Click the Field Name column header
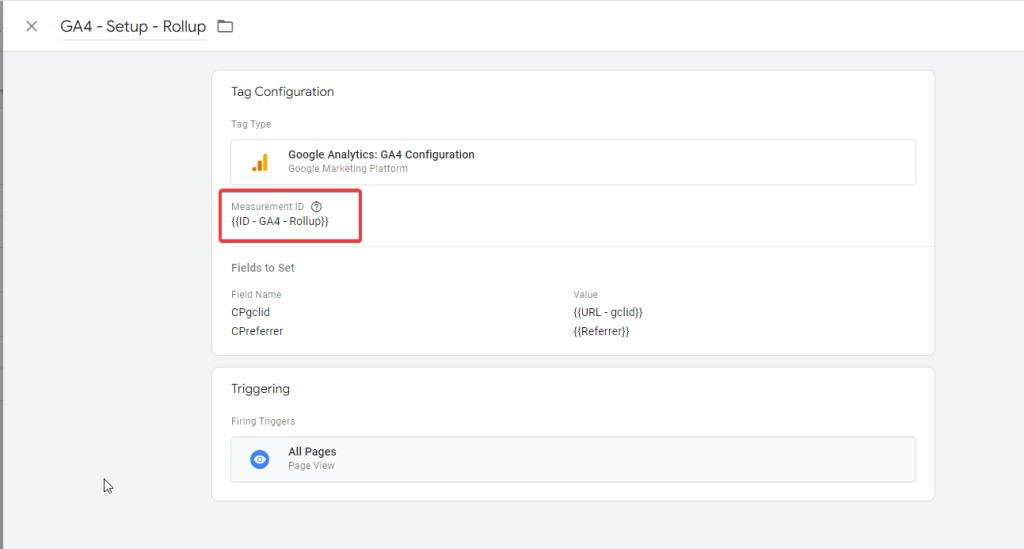The width and height of the screenshot is (1024, 549). [x=256, y=295]
